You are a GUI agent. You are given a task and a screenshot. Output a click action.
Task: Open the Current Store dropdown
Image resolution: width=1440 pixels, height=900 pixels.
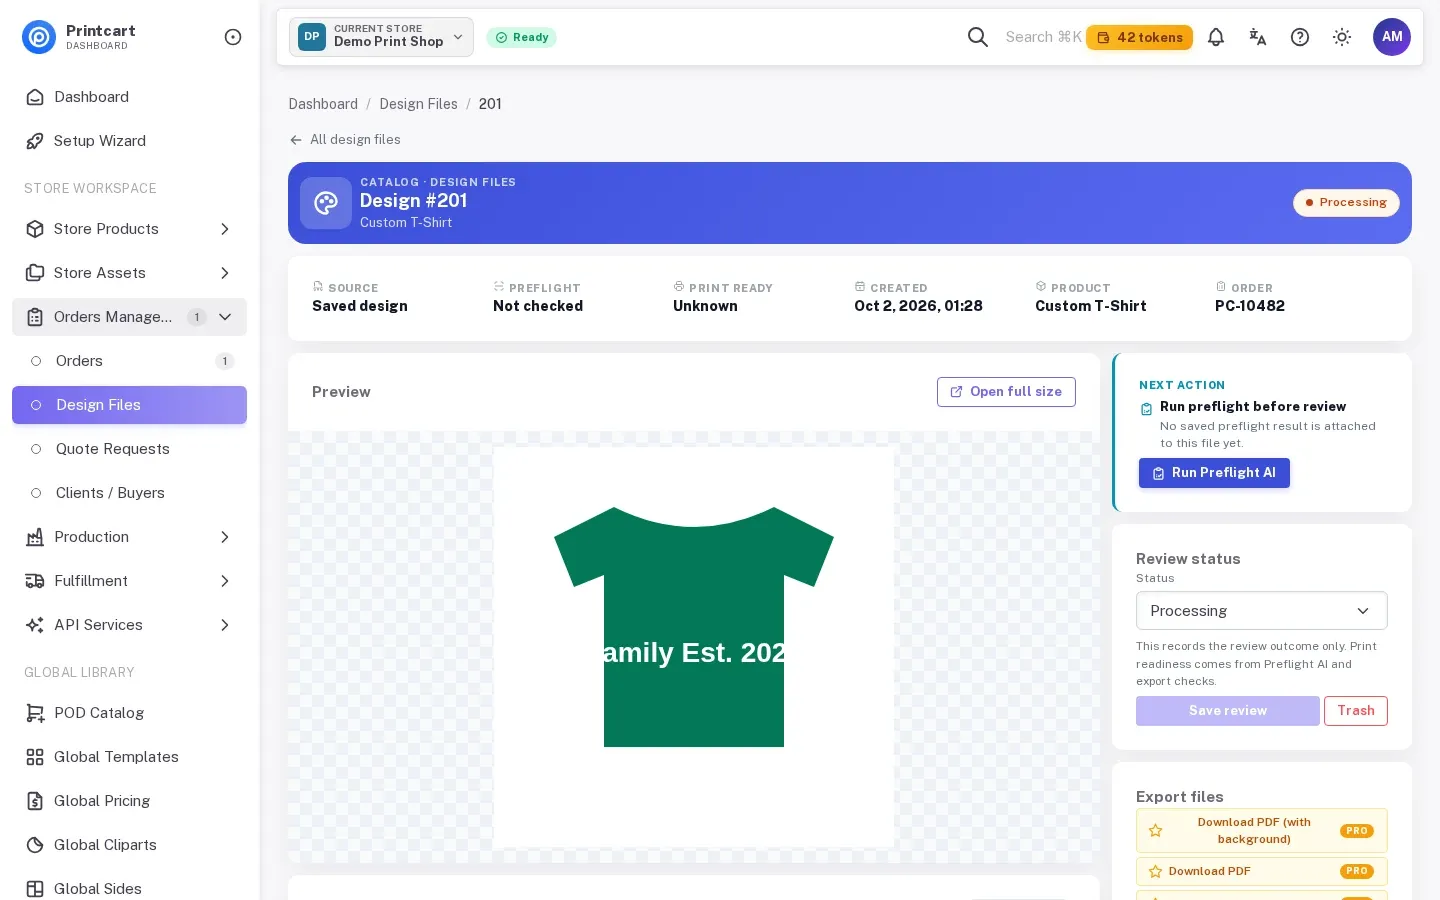click(381, 37)
